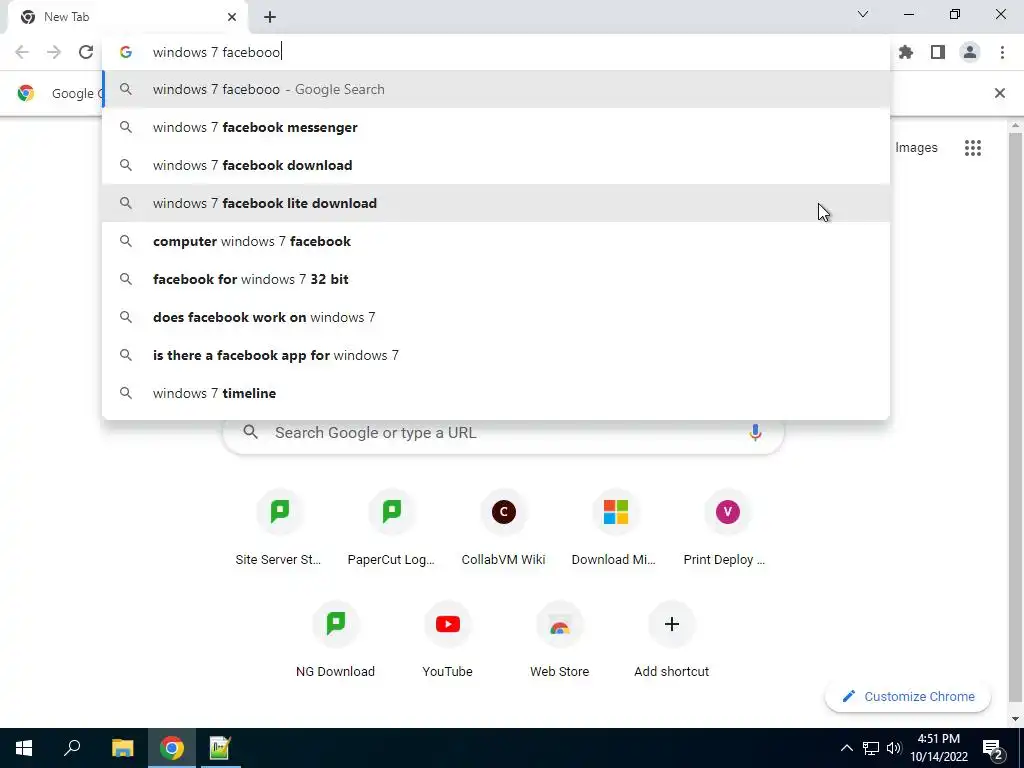The height and width of the screenshot is (768, 1024).
Task: Select 'windows 7 facebook lite download' suggestion
Action: [496, 203]
